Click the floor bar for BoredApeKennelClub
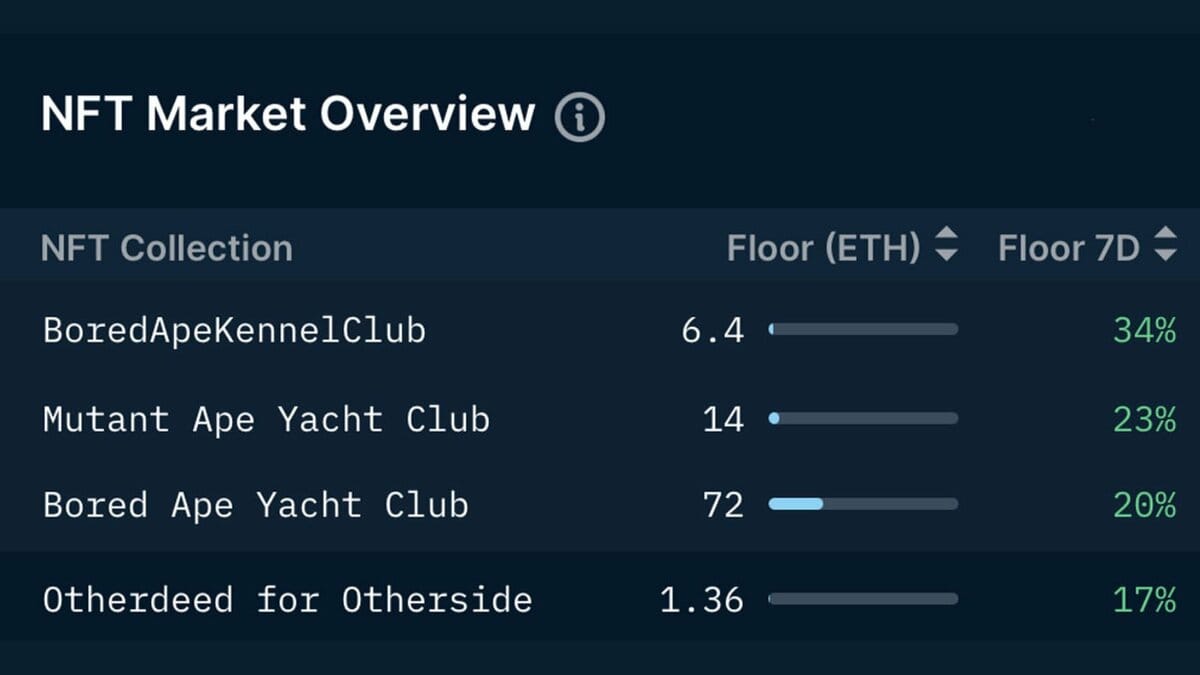 click(x=863, y=329)
